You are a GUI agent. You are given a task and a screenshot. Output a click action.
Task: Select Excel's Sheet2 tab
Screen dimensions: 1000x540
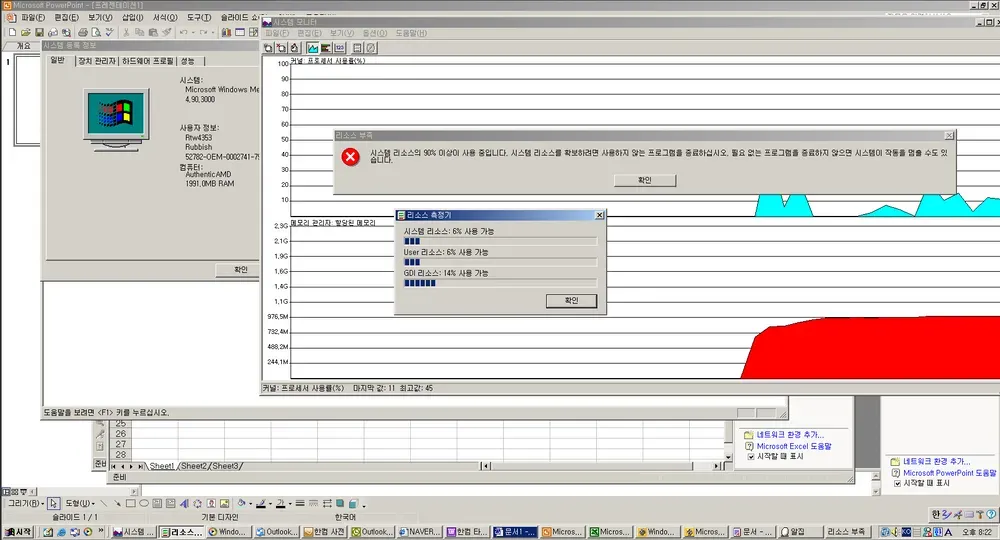pos(193,466)
